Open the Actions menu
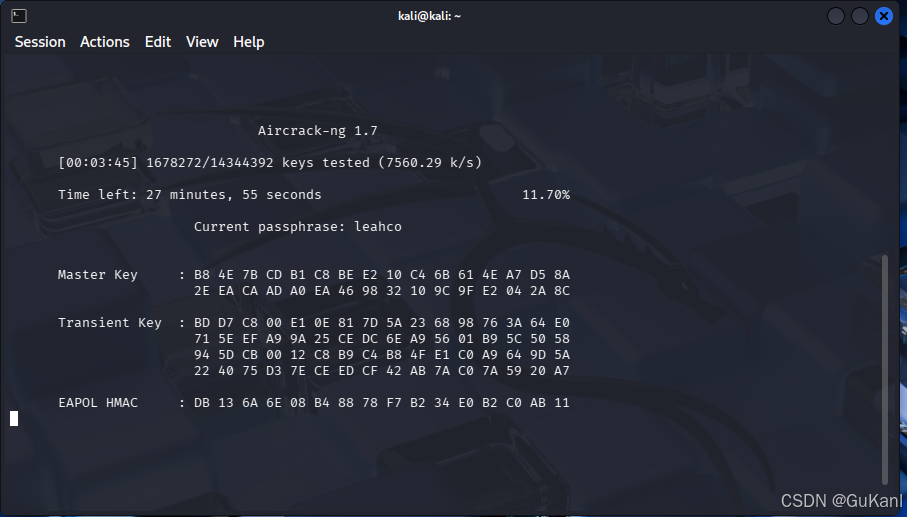Image resolution: width=907 pixels, height=517 pixels. pos(105,42)
